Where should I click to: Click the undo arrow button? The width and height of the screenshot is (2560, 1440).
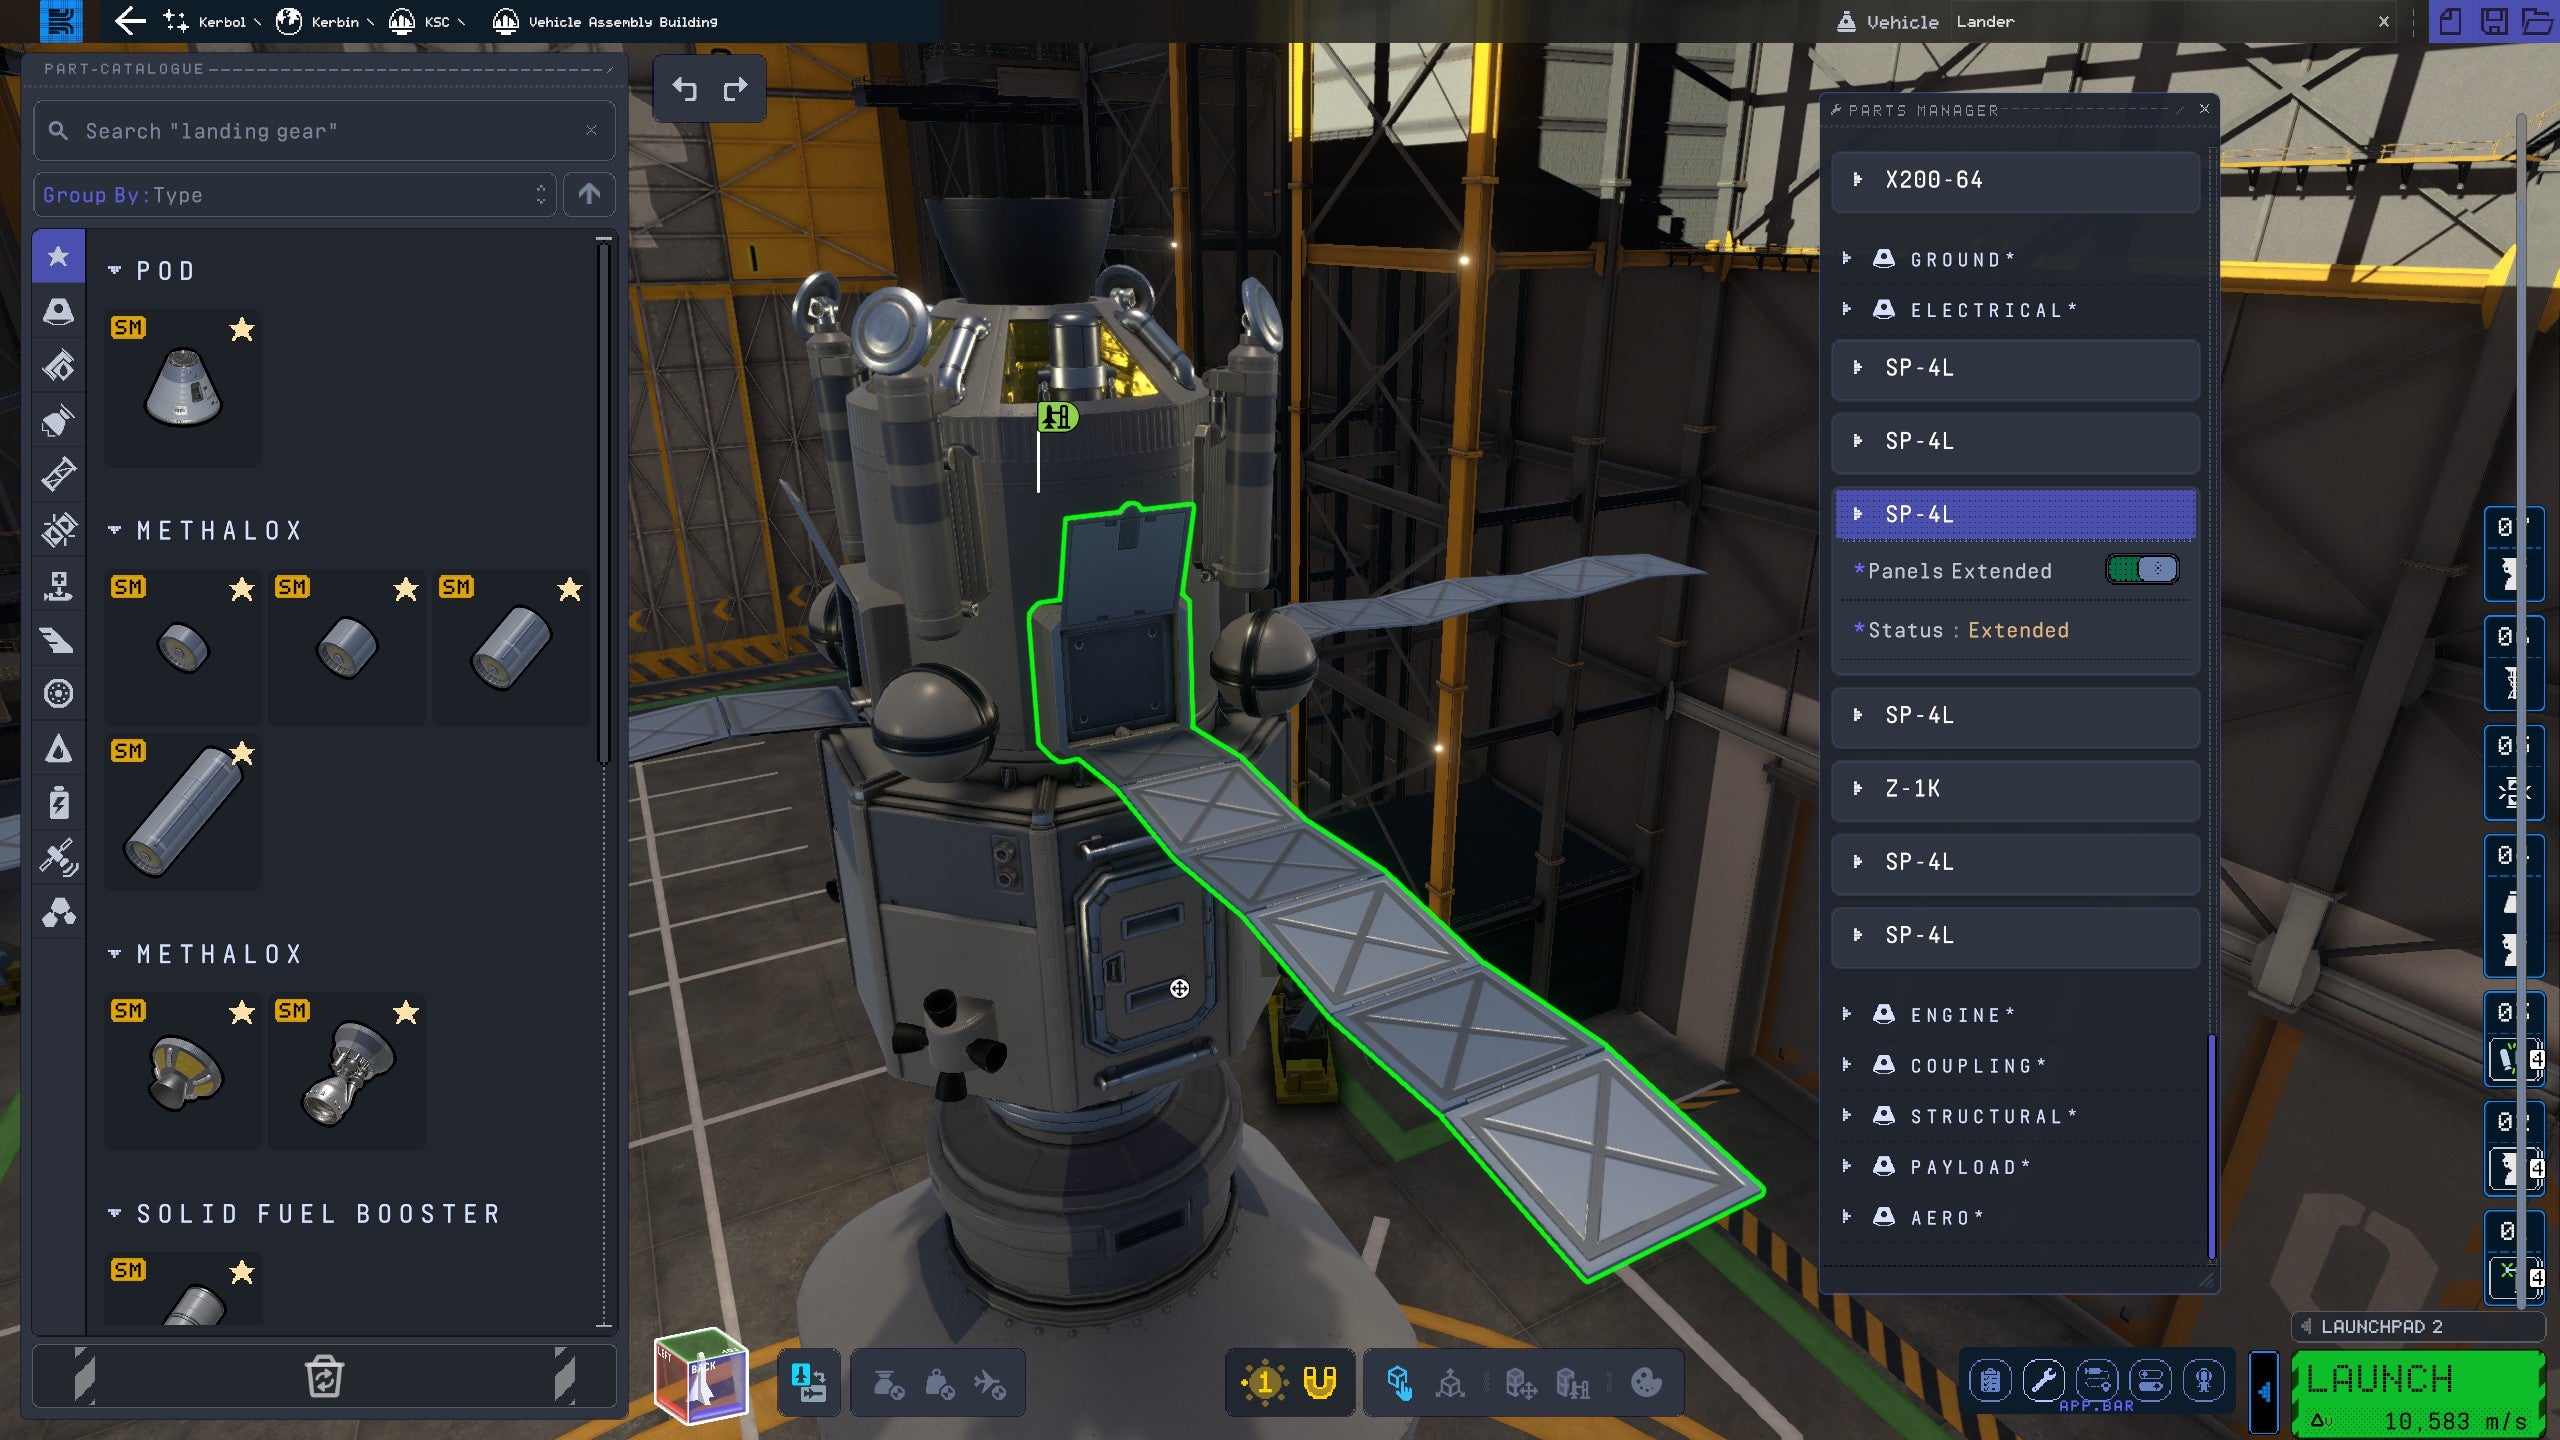click(x=685, y=90)
